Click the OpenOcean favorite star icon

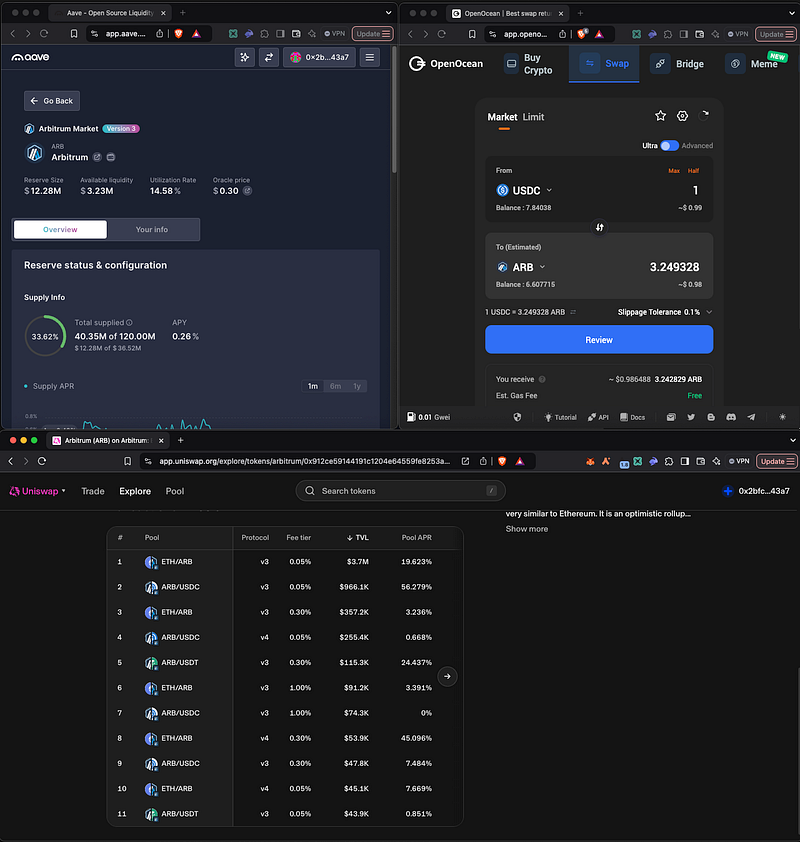(660, 115)
